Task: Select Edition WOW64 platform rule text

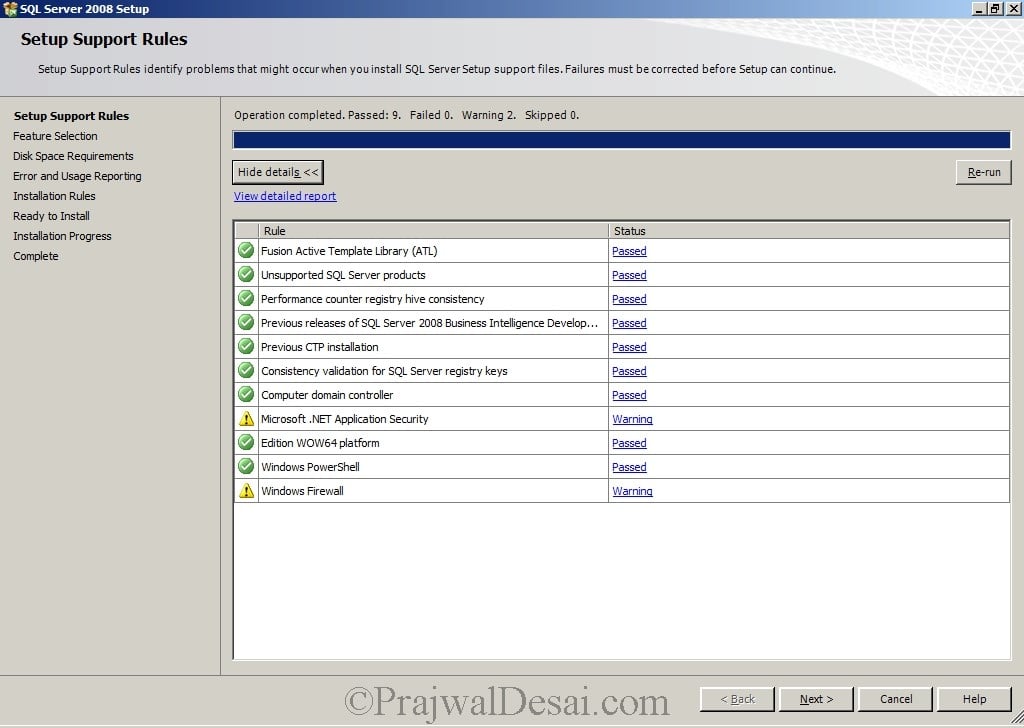Action: [x=320, y=443]
